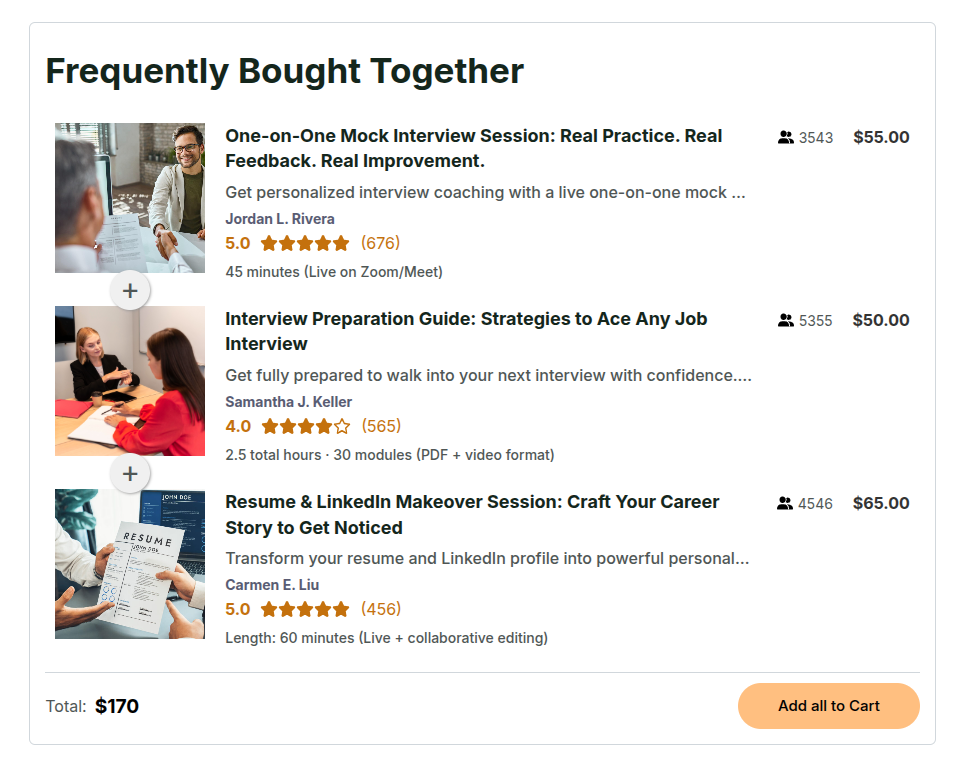This screenshot has height=773, width=965.
Task: Open the Resume & LinkedIn Makeover Session title
Action: pyautogui.click(x=472, y=514)
